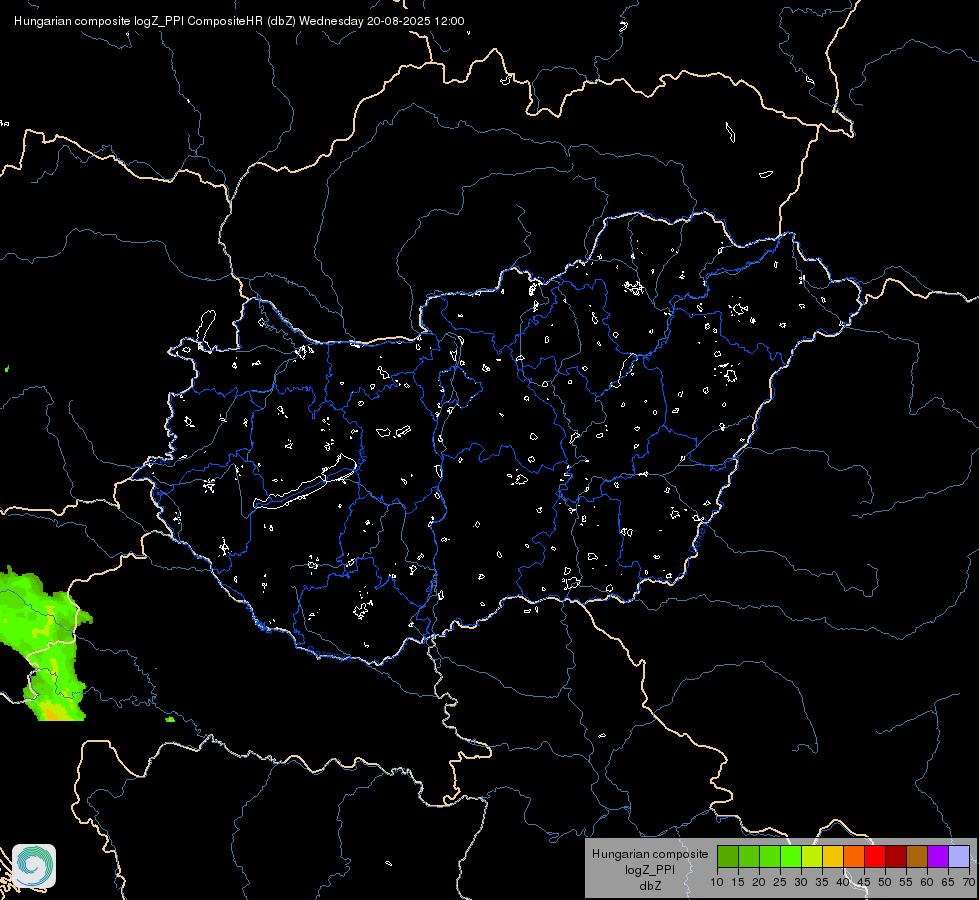This screenshot has height=900, width=979.
Task: Select the 40–45 dBZ orange legend swatch
Action: tap(854, 856)
